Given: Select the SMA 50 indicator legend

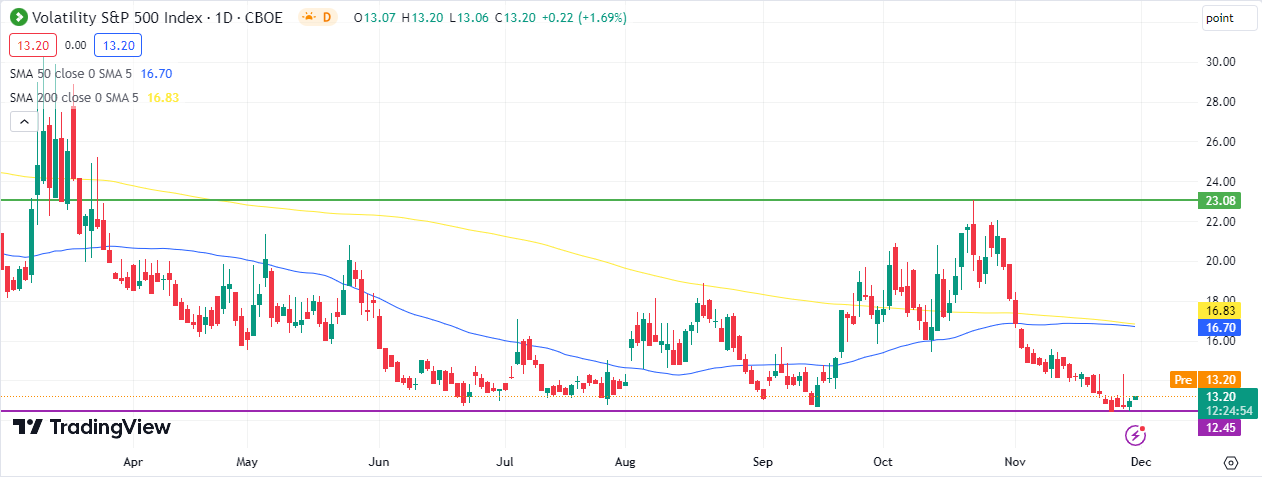Looking at the screenshot, I should [70, 73].
